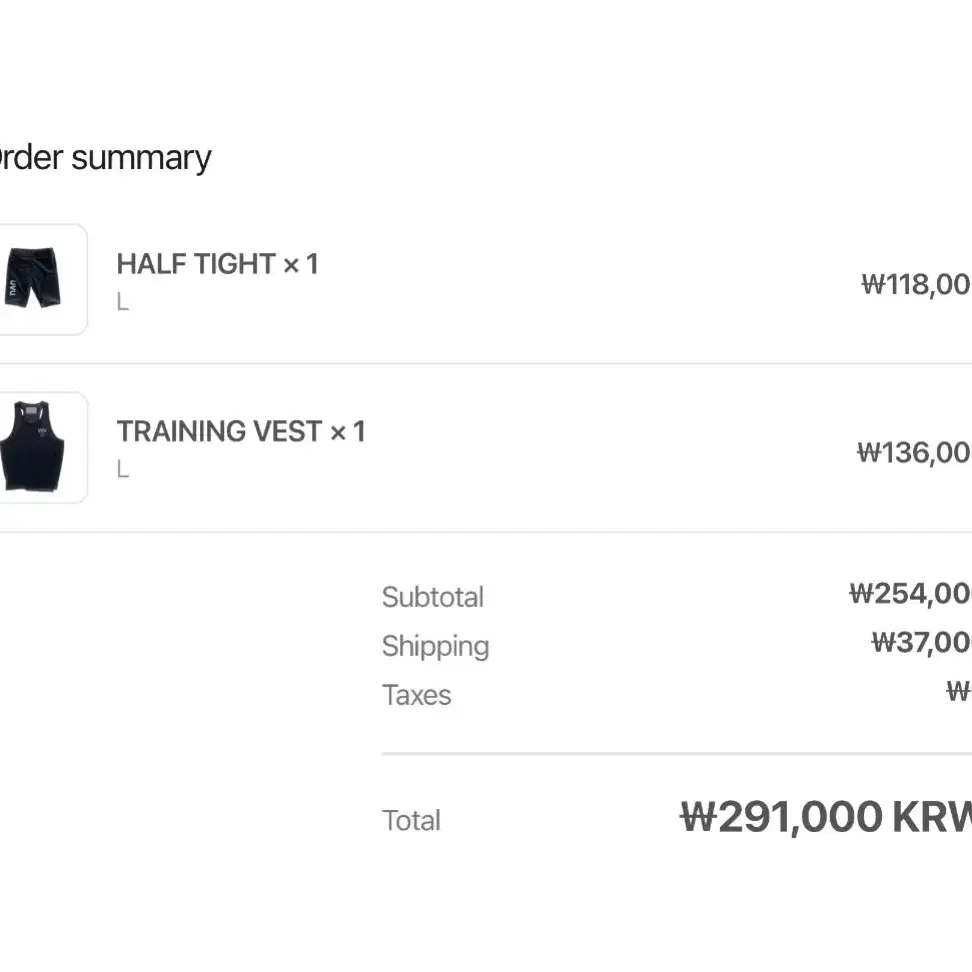Select the TRAINING VEST × 1 item name
This screenshot has height=972, width=972.
[241, 431]
